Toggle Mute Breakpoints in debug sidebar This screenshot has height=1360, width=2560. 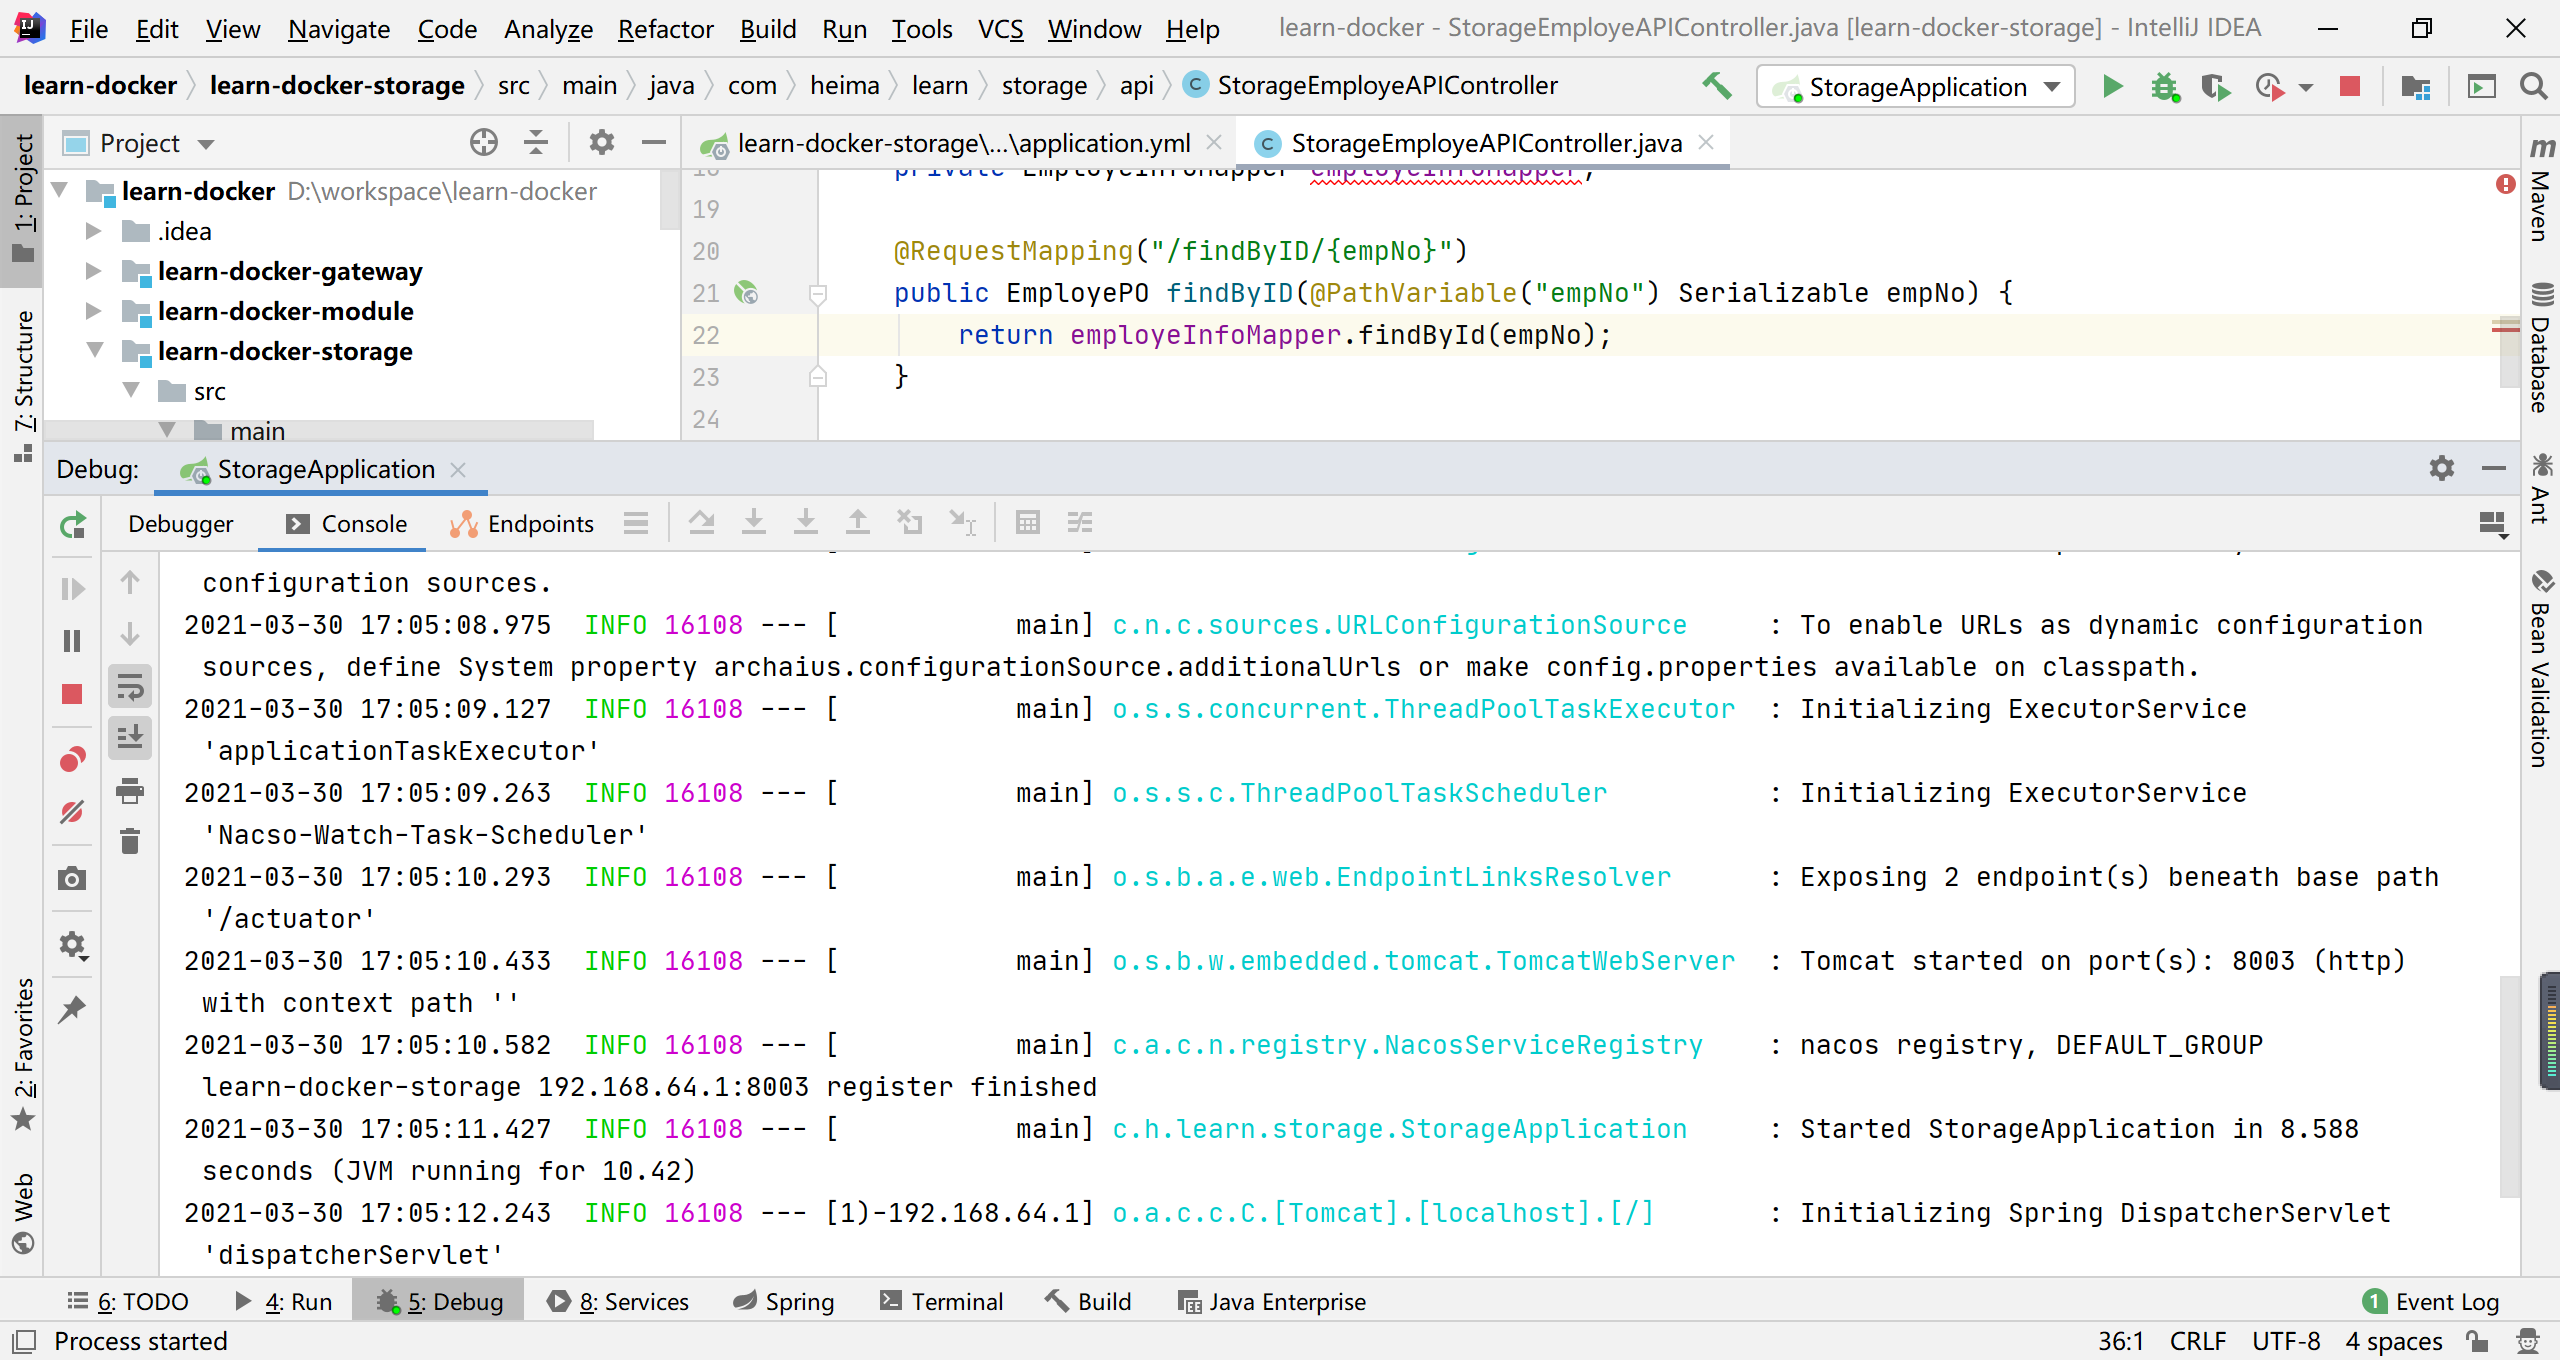click(x=72, y=812)
